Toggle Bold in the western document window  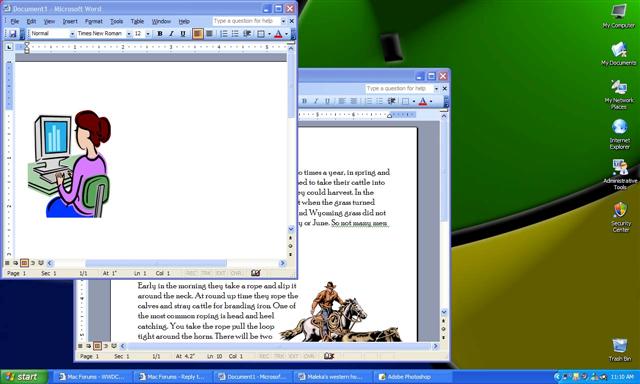[304, 101]
